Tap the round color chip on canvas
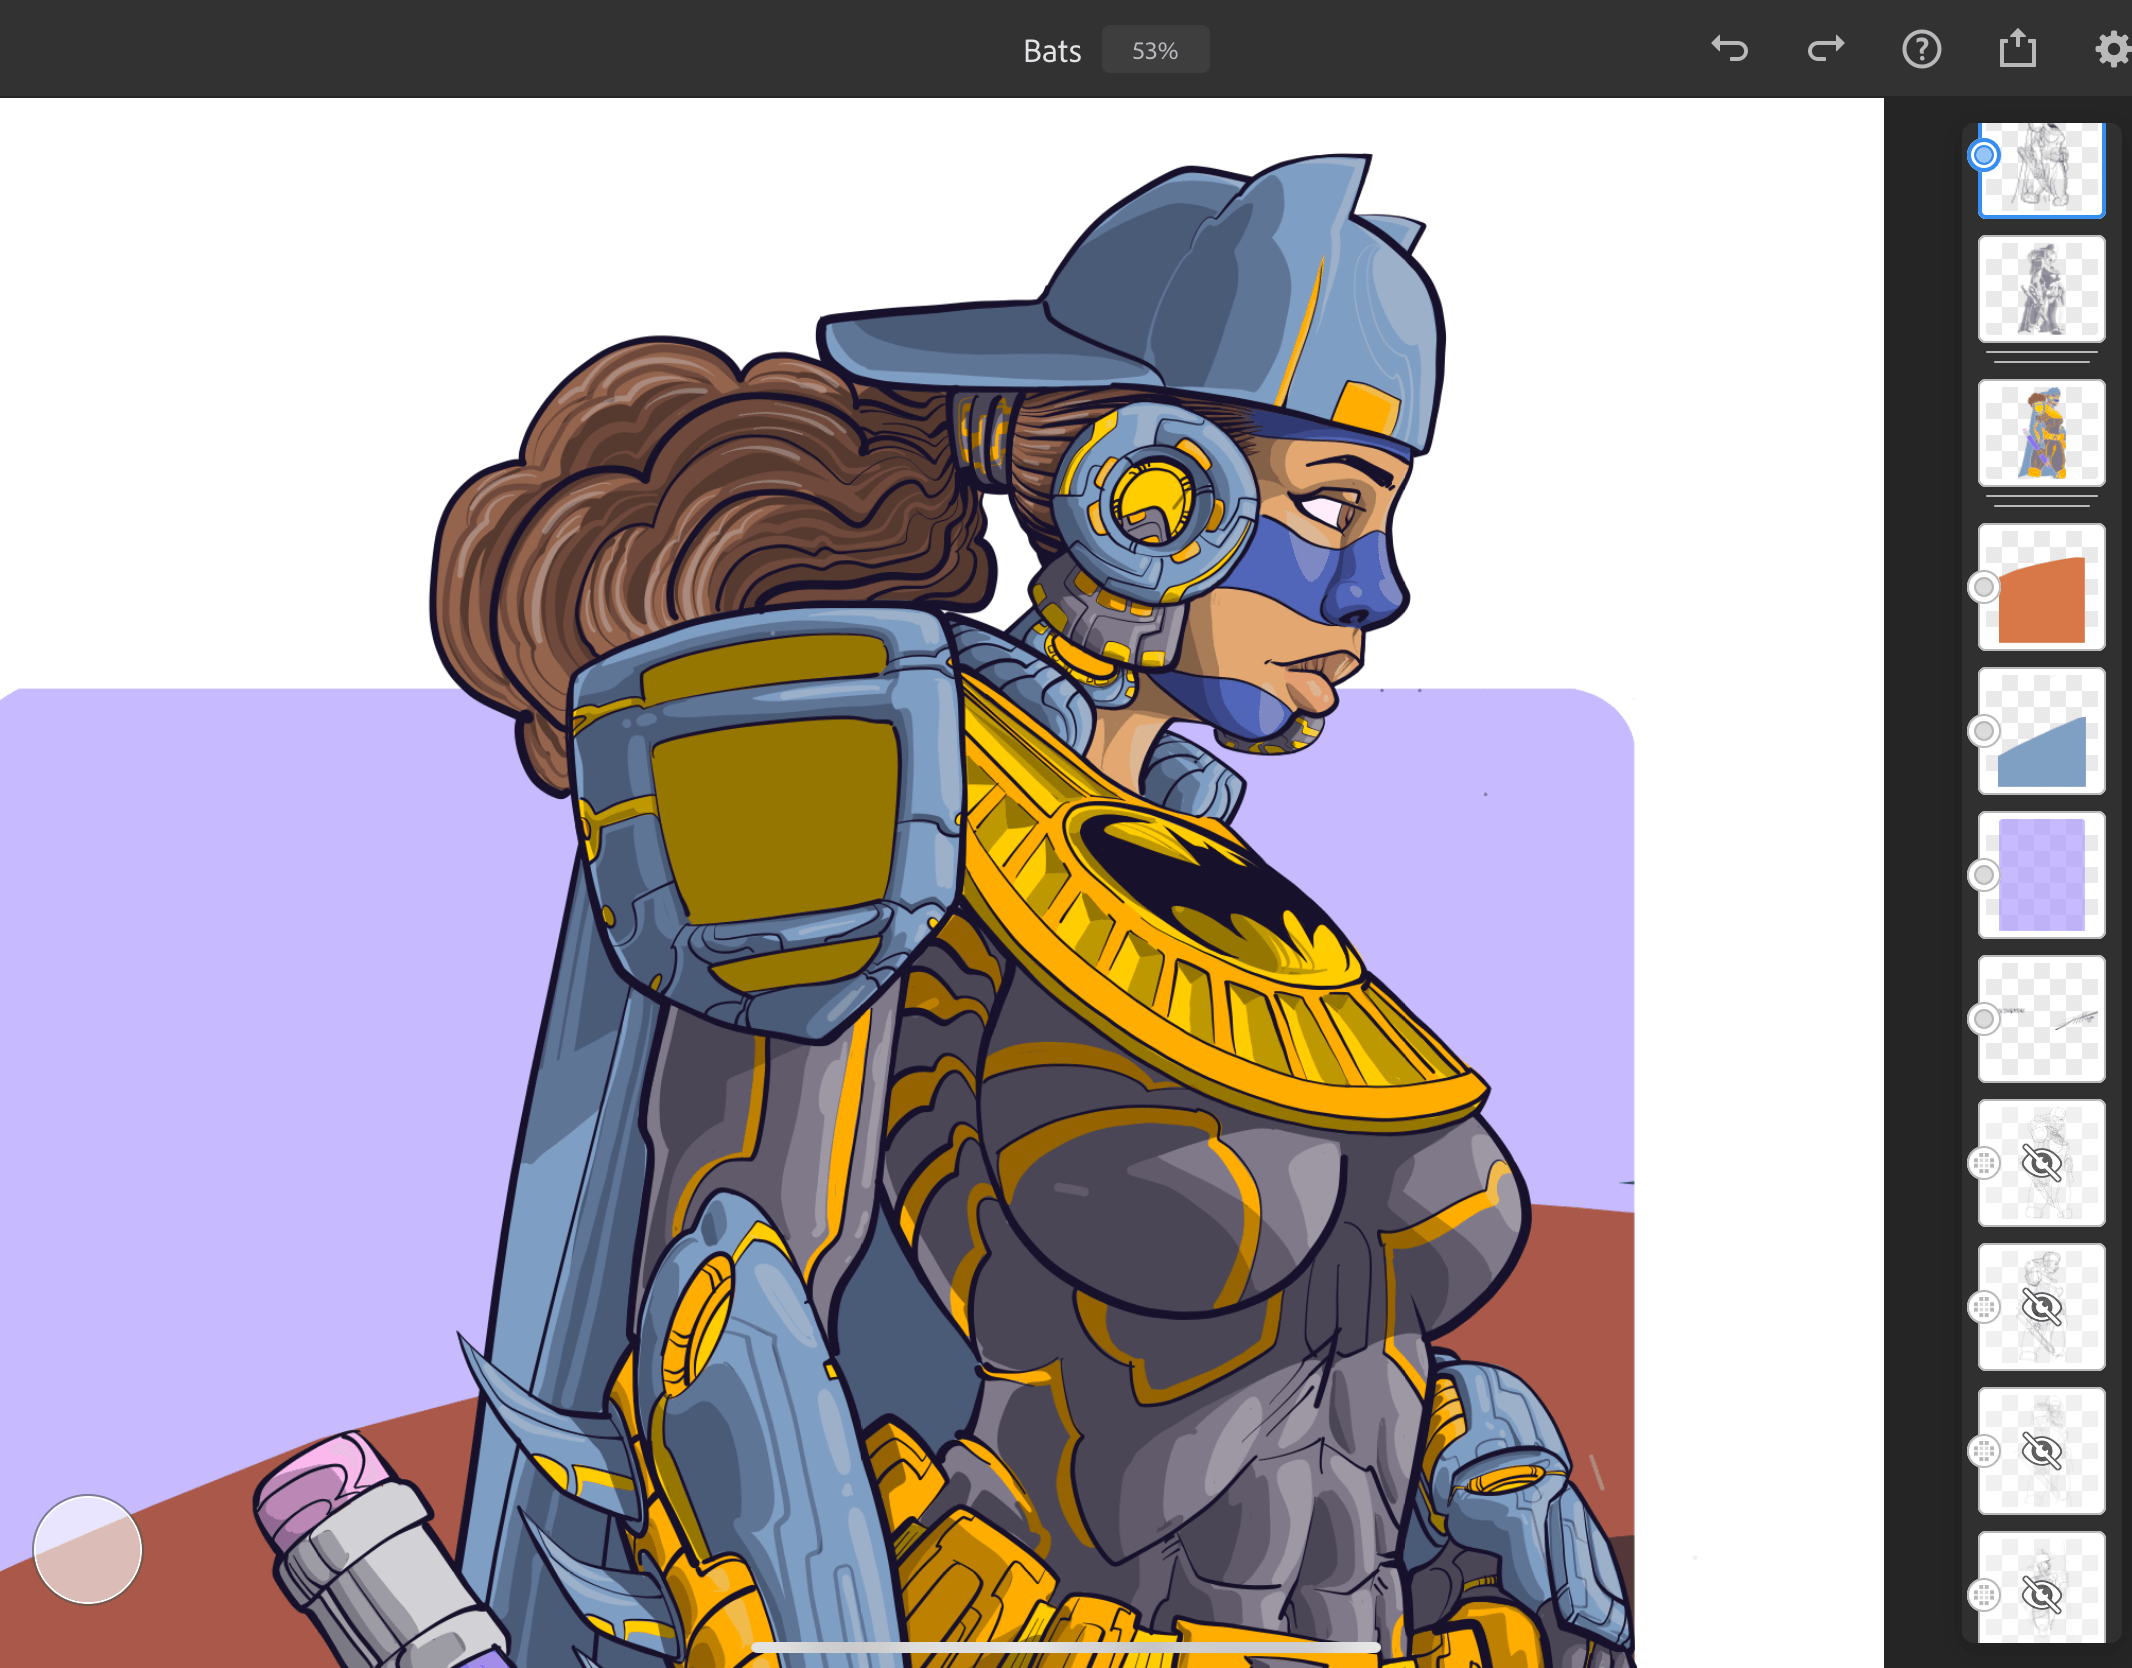The height and width of the screenshot is (1668, 2132). [x=88, y=1549]
